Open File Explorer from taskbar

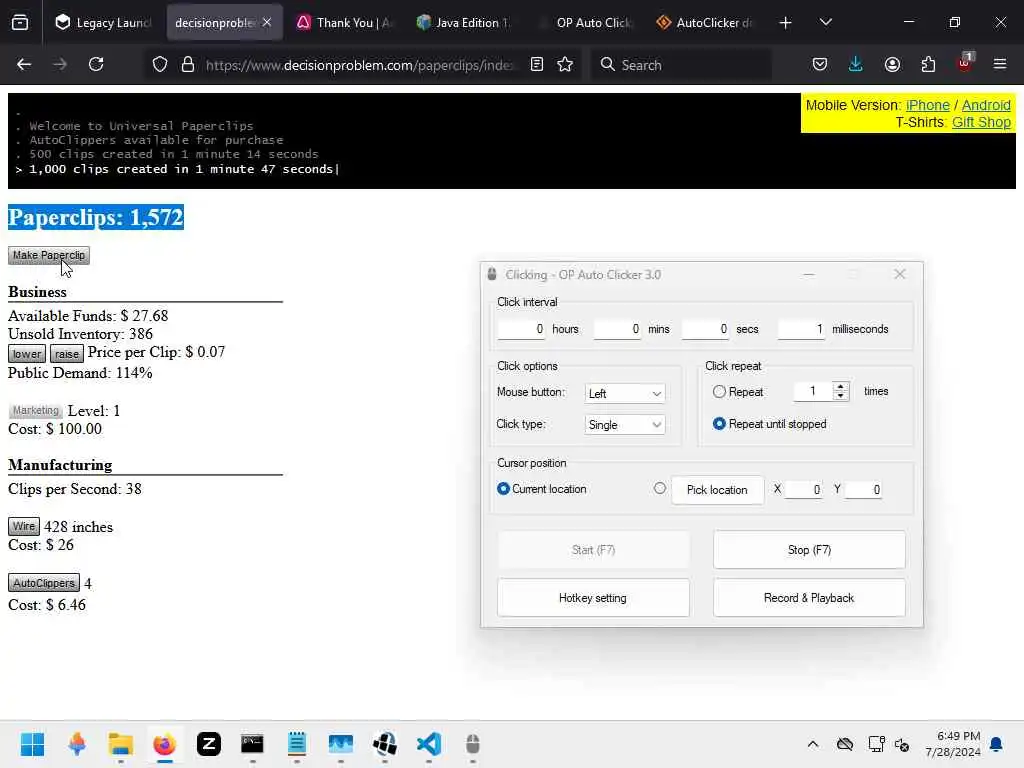coord(121,744)
